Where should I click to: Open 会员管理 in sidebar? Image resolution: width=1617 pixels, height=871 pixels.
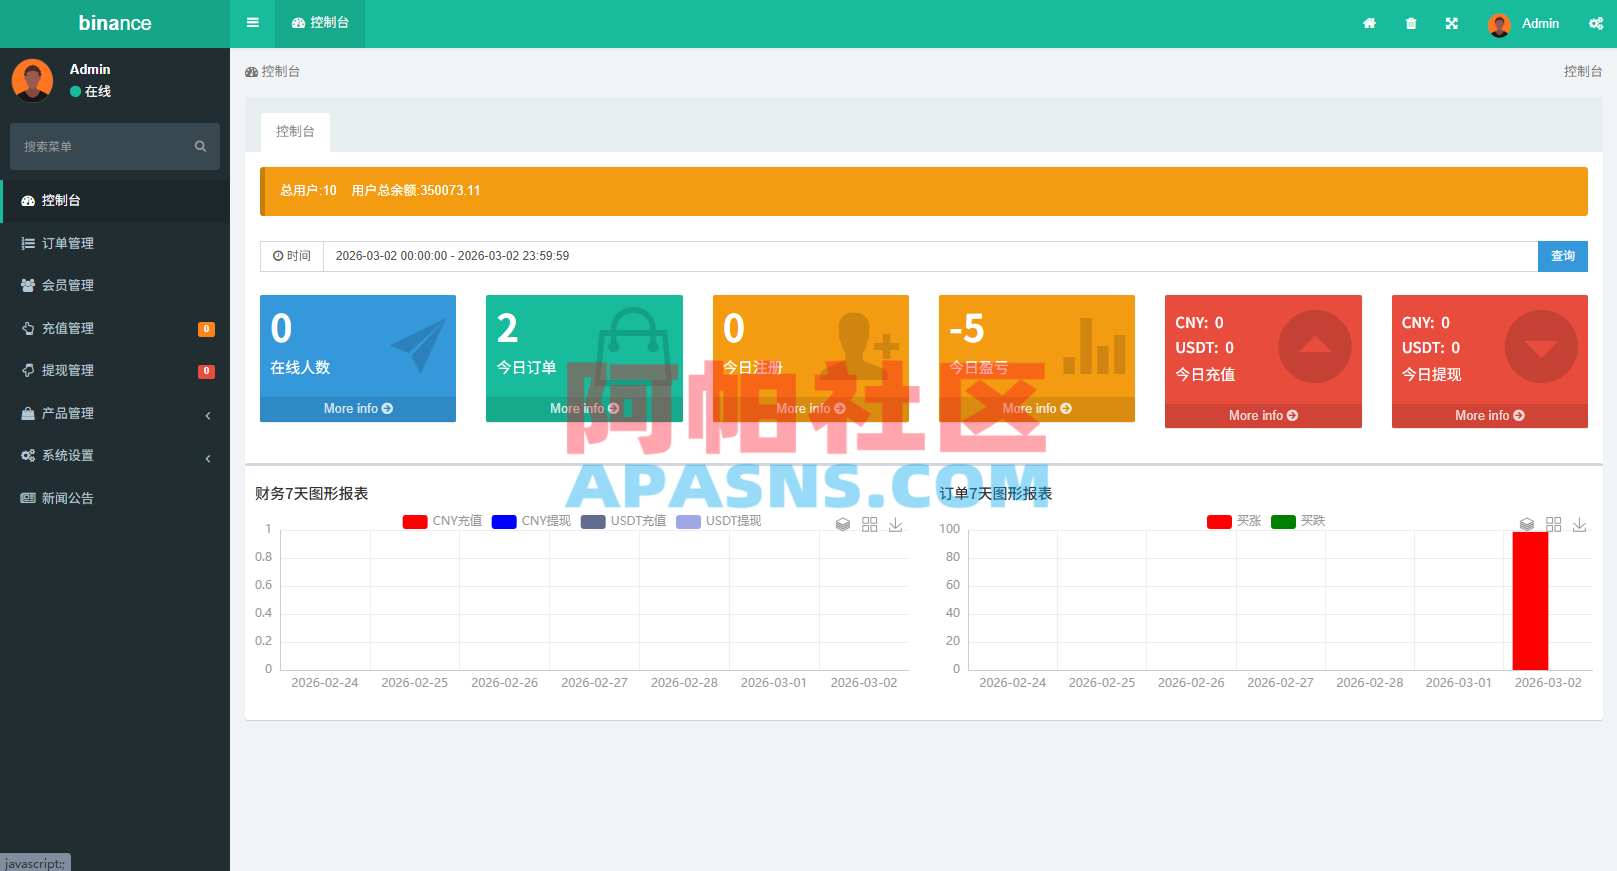pyautogui.click(x=115, y=285)
